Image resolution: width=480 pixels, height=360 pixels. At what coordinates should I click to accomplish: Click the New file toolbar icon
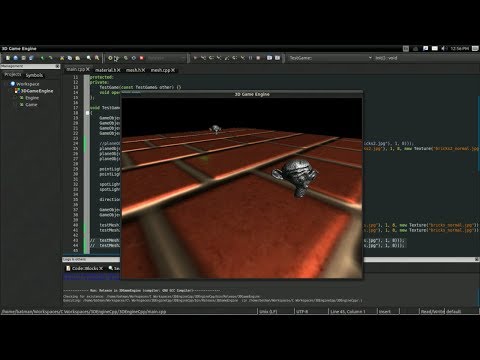(x=8, y=58)
